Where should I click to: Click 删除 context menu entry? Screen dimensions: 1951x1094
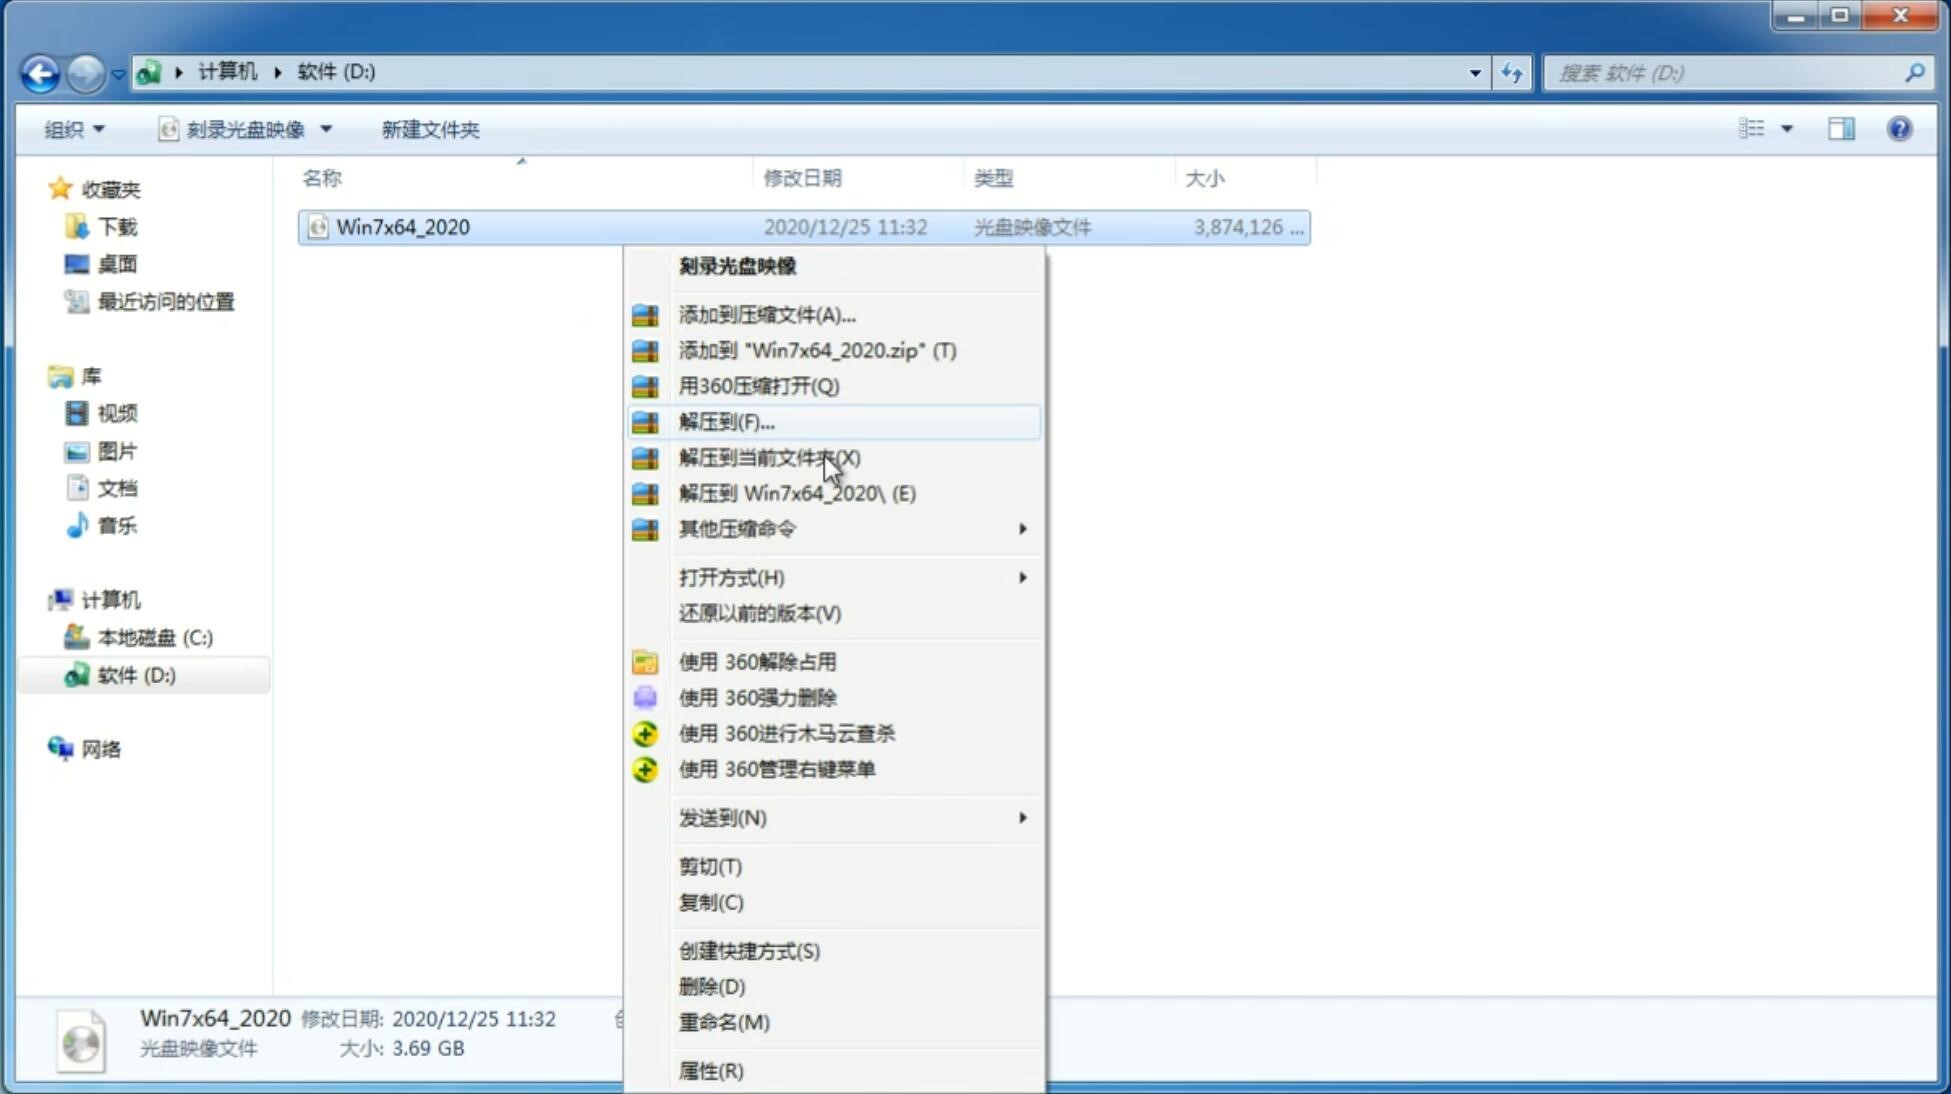tap(710, 985)
